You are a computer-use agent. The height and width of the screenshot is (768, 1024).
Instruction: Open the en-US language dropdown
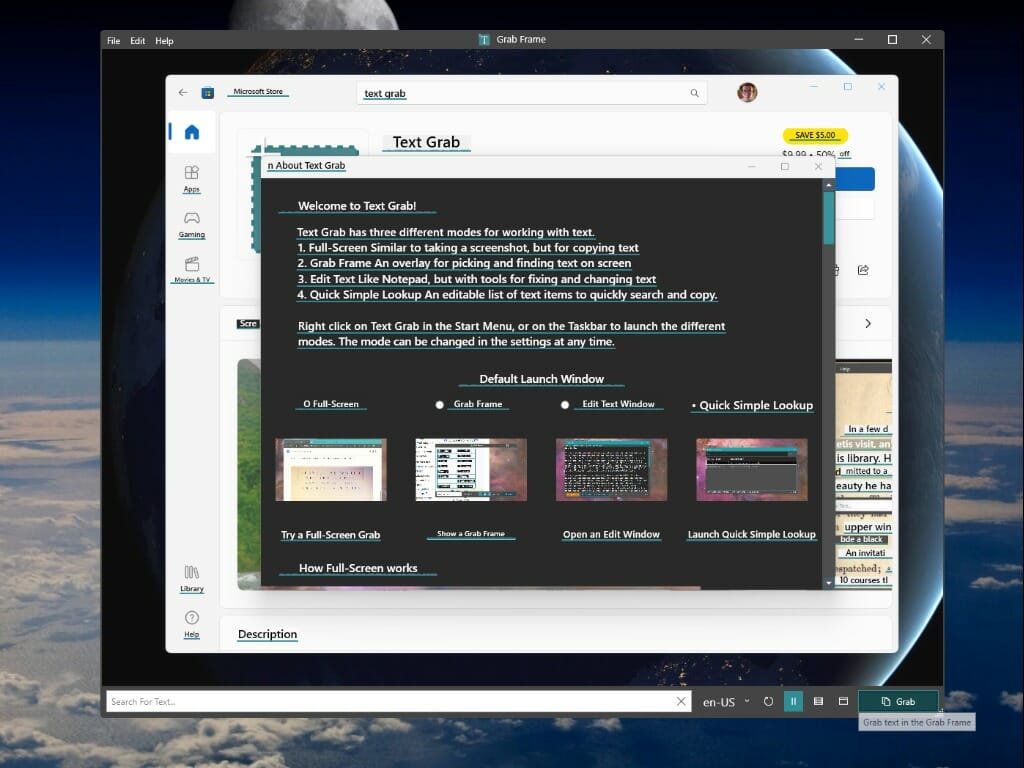(x=726, y=702)
